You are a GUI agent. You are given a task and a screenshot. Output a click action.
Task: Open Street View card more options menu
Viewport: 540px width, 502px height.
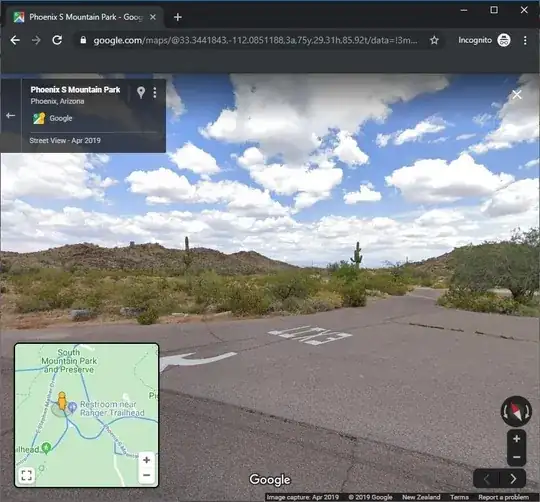(x=155, y=93)
